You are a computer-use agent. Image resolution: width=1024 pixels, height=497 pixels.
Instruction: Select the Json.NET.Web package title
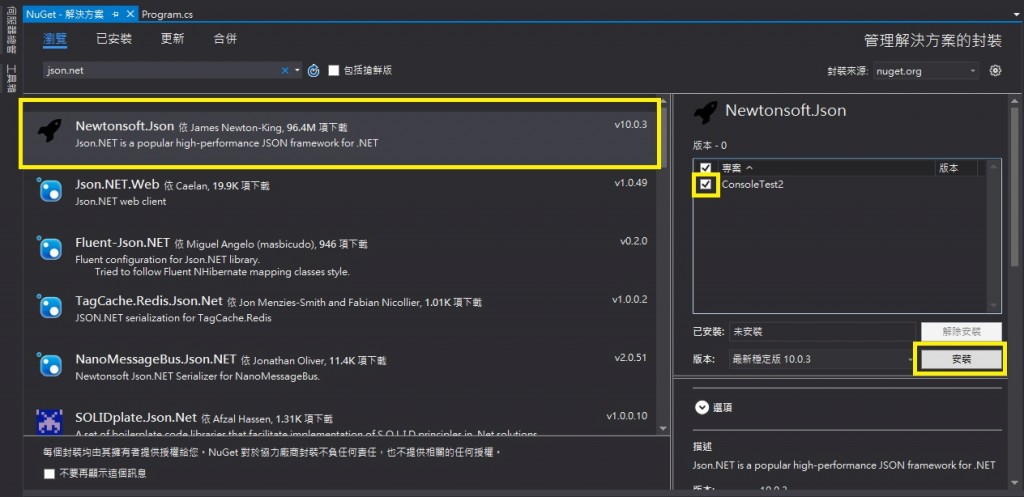116,184
